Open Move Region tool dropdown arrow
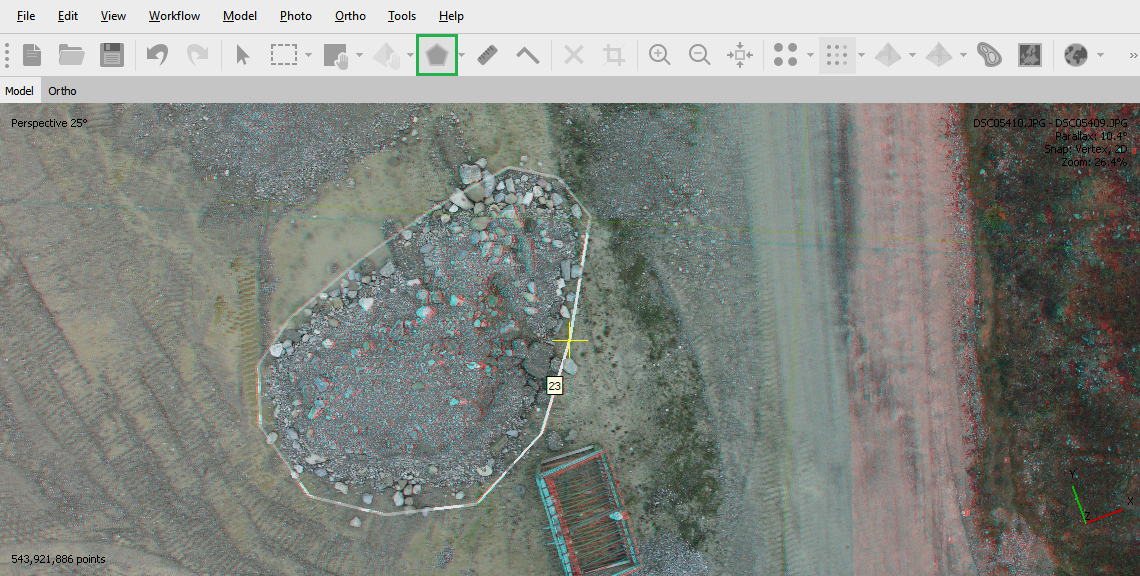 359,55
